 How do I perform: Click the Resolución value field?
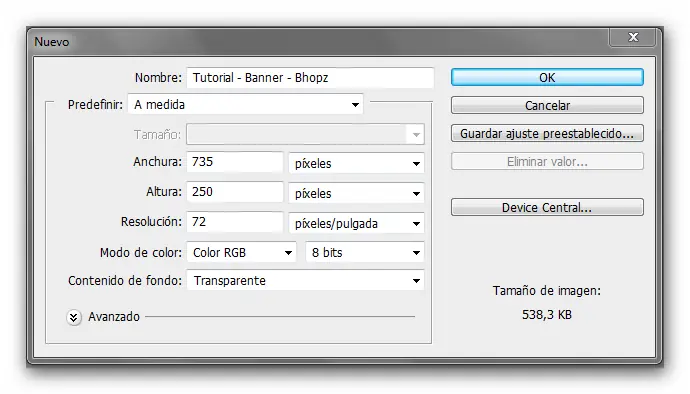(x=235, y=222)
